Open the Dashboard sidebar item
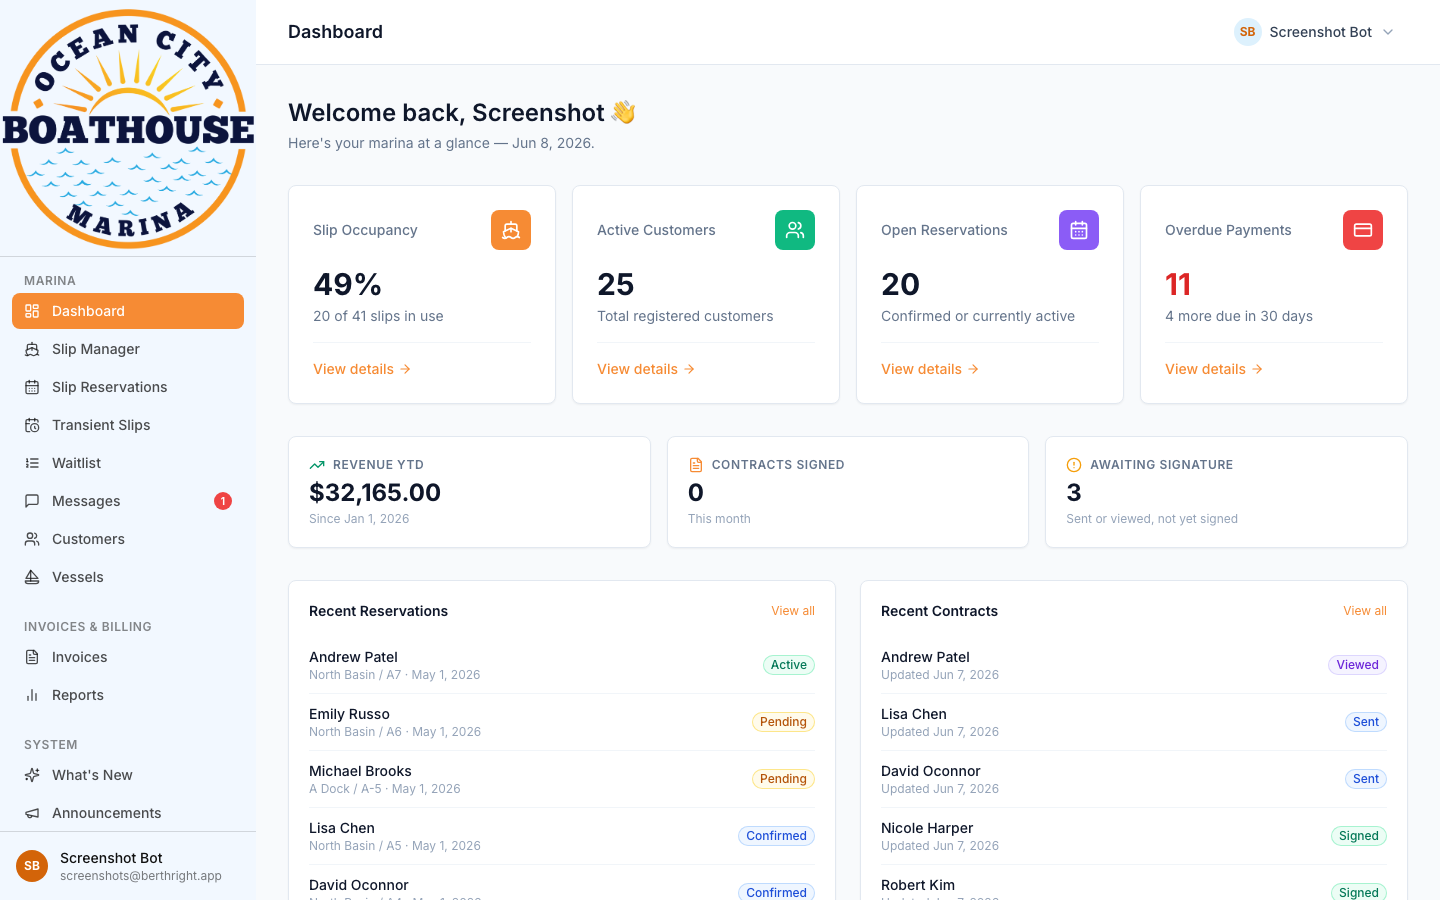 point(128,311)
